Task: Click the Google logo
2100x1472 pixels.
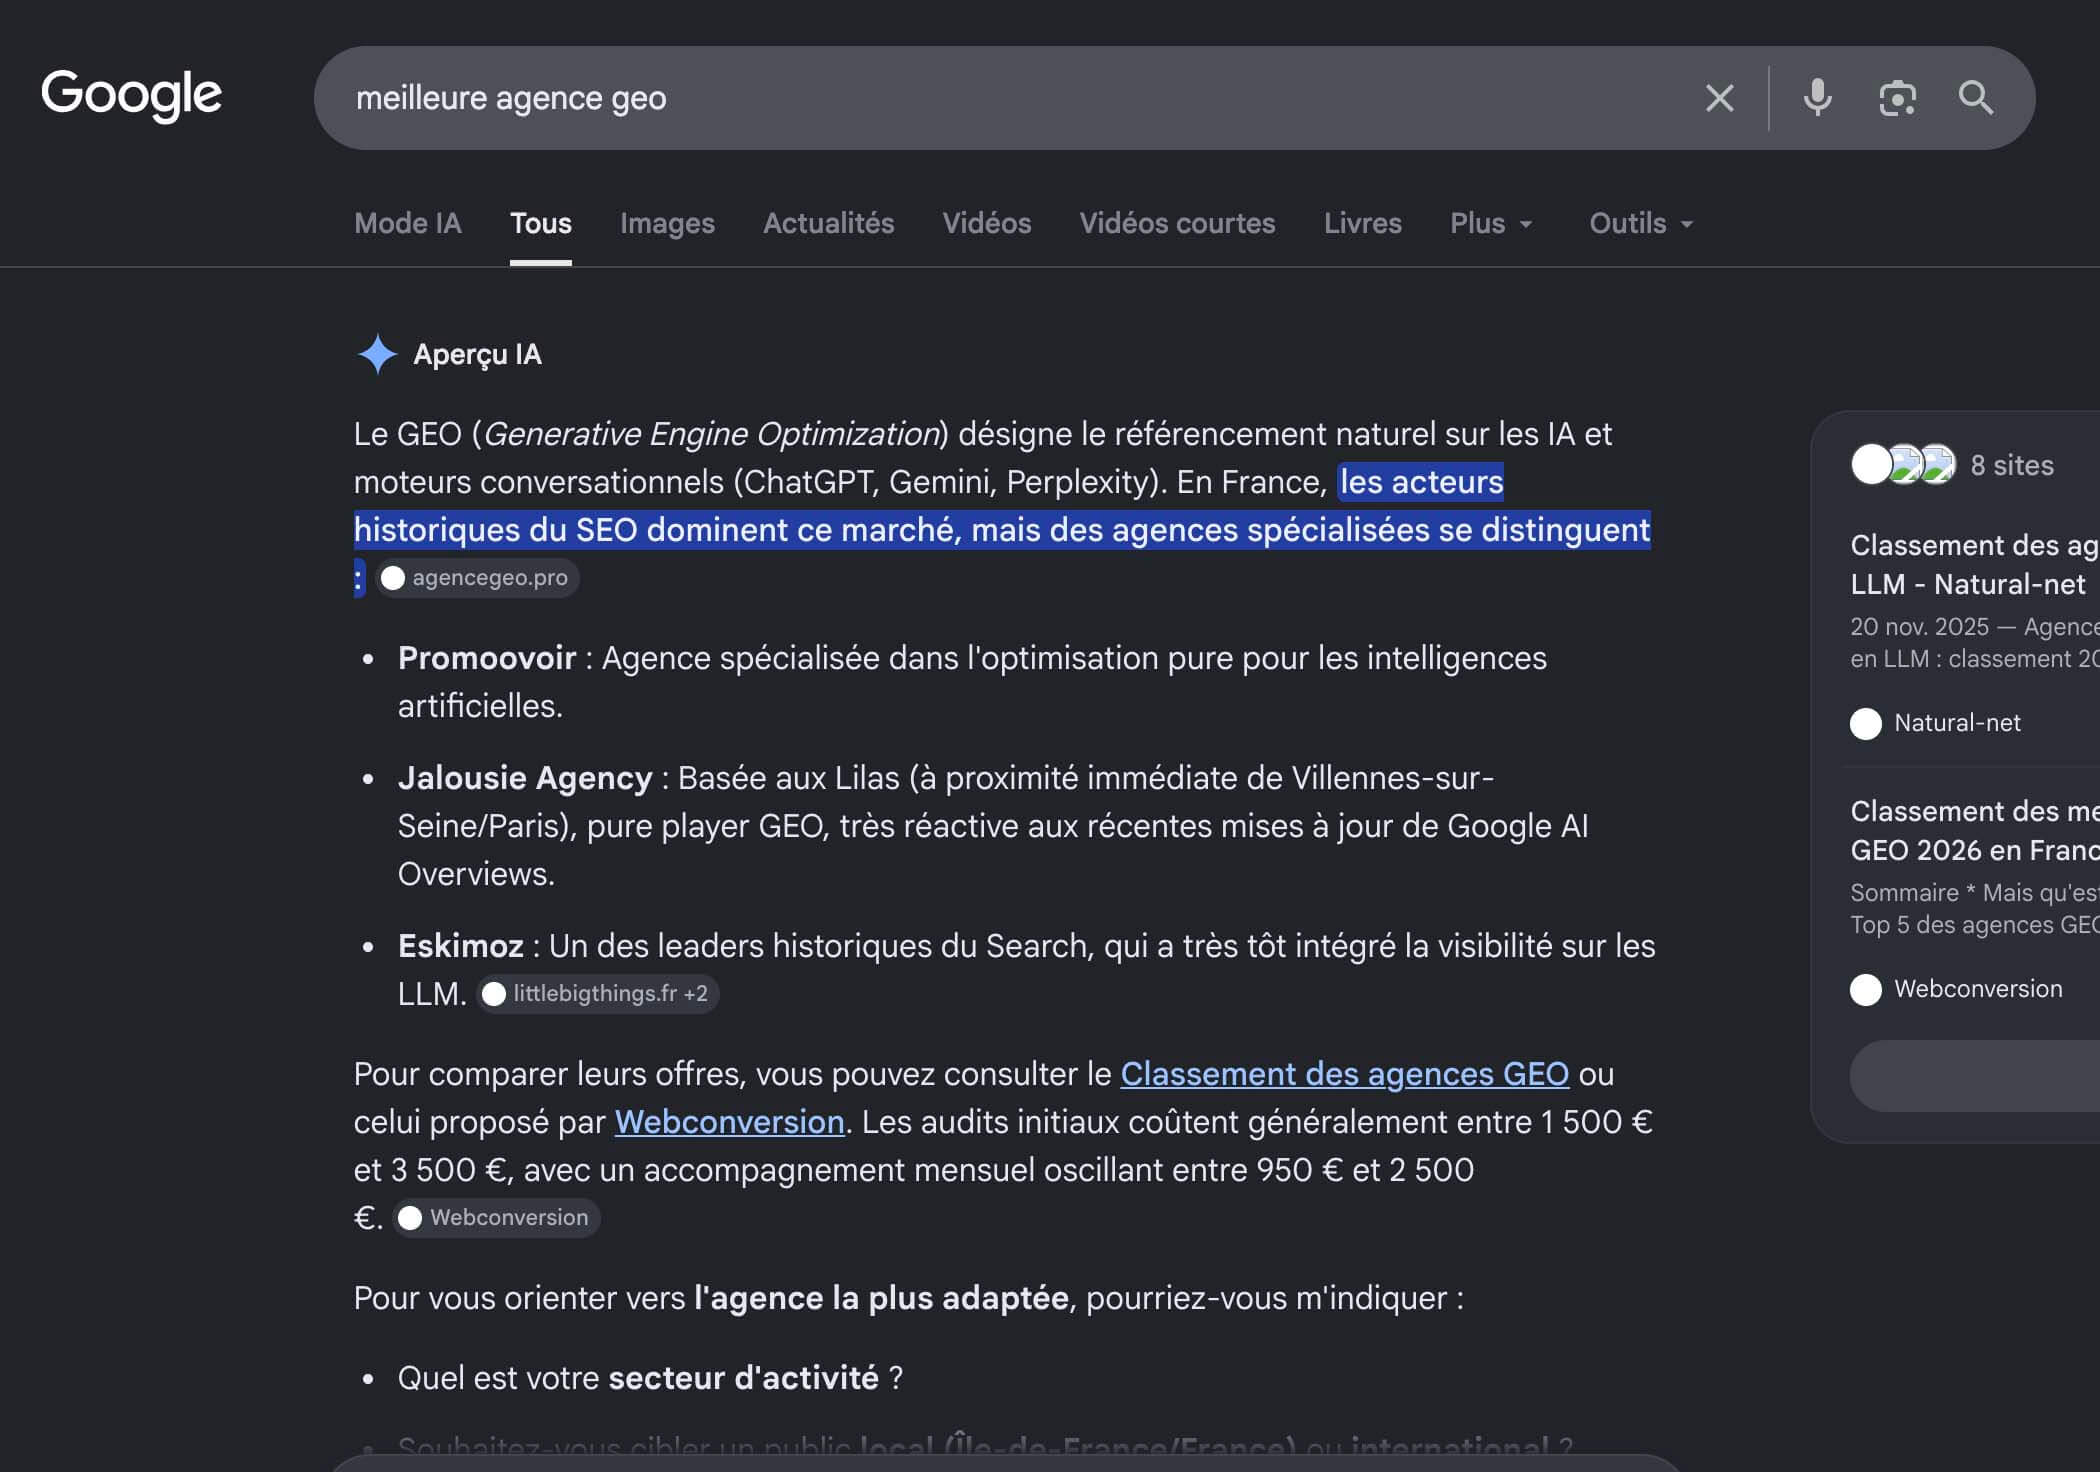Action: point(131,96)
